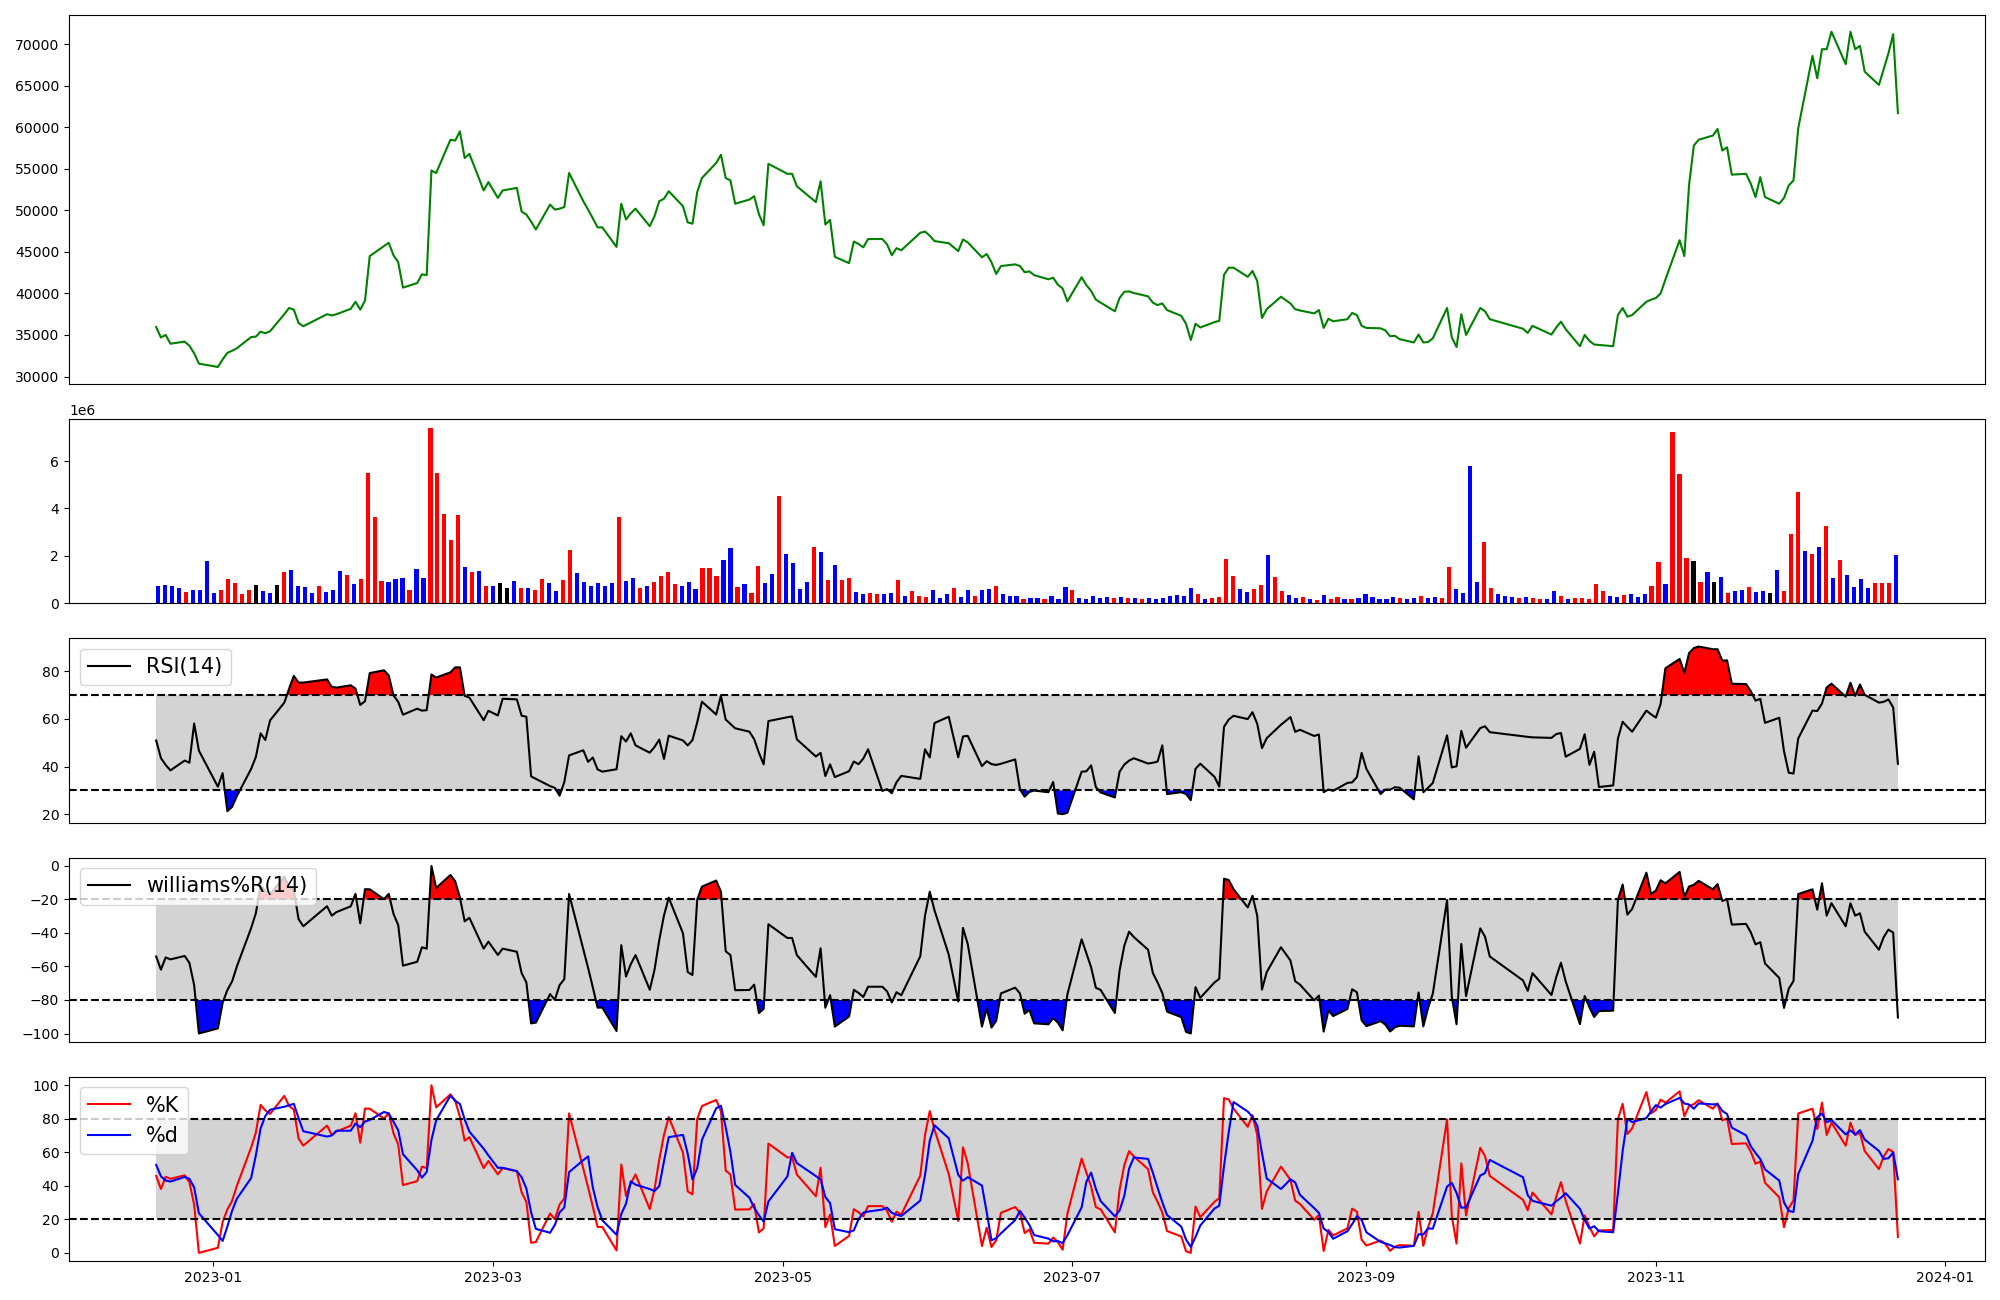The image size is (2000, 1300).
Task: Click the 2023-11 x-axis date label
Action: (1656, 1277)
